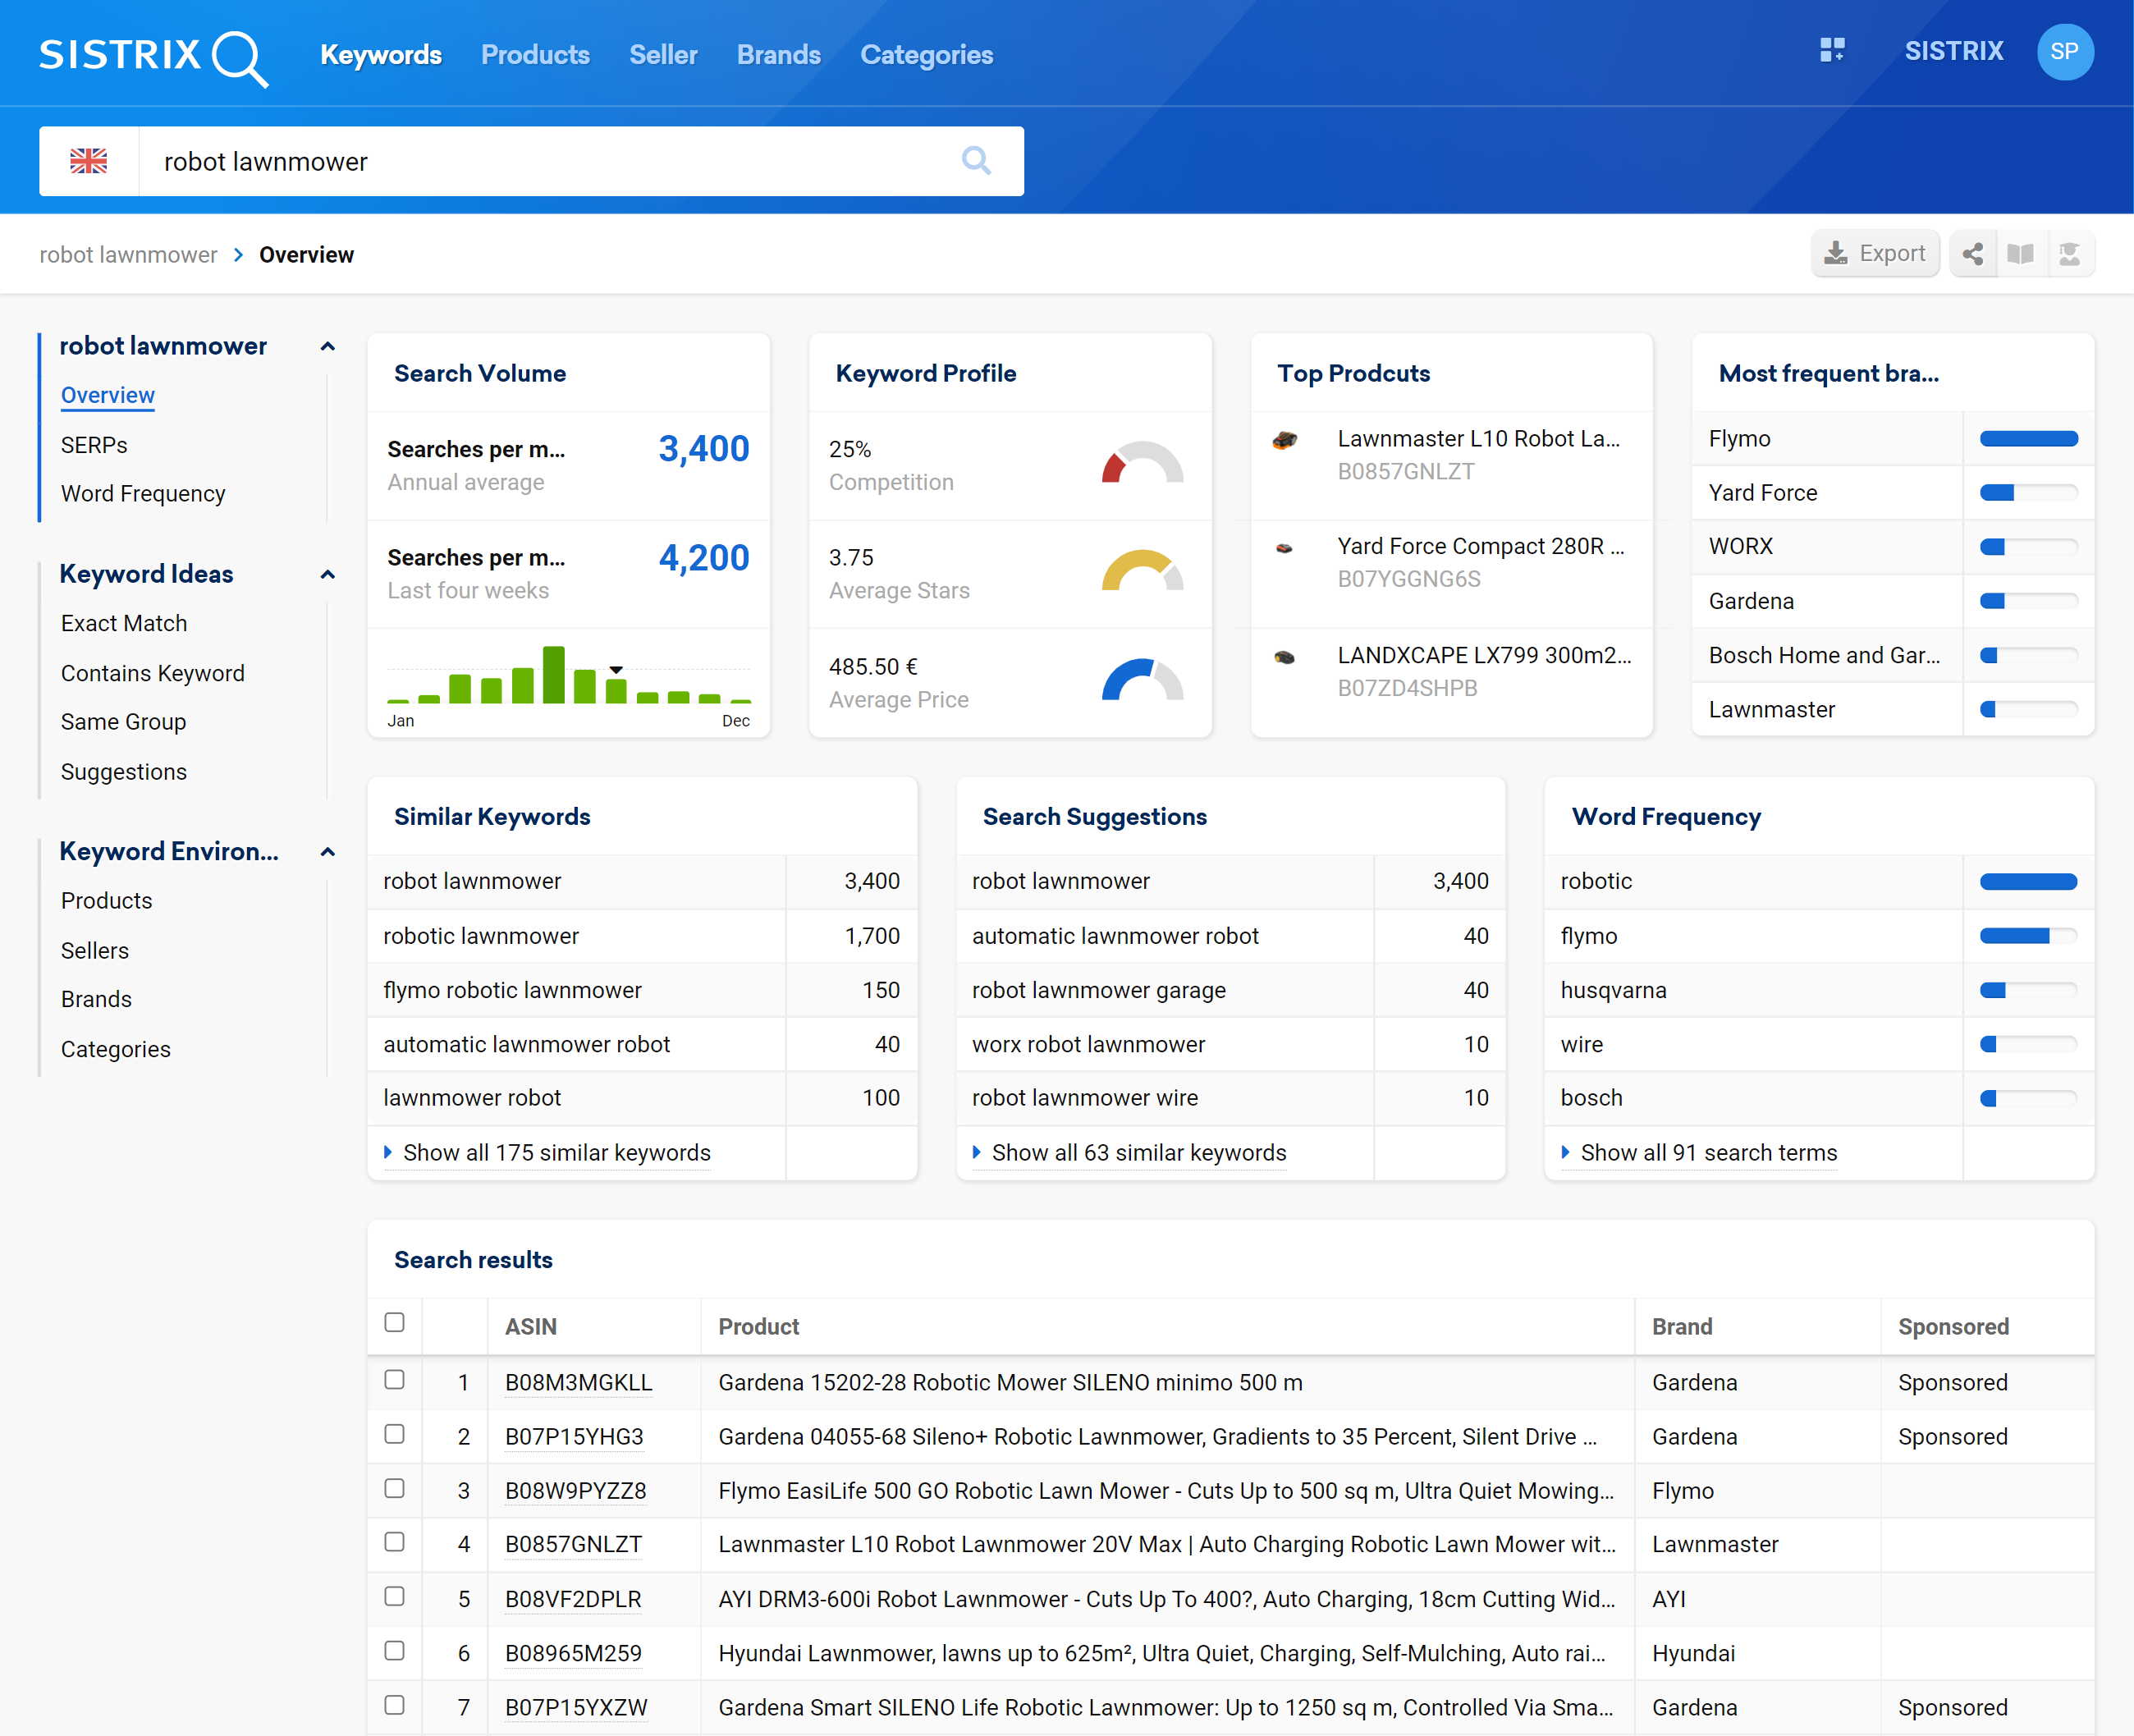Toggle the select-all checkbox in results header
The image size is (2134, 1736).
click(x=395, y=1323)
